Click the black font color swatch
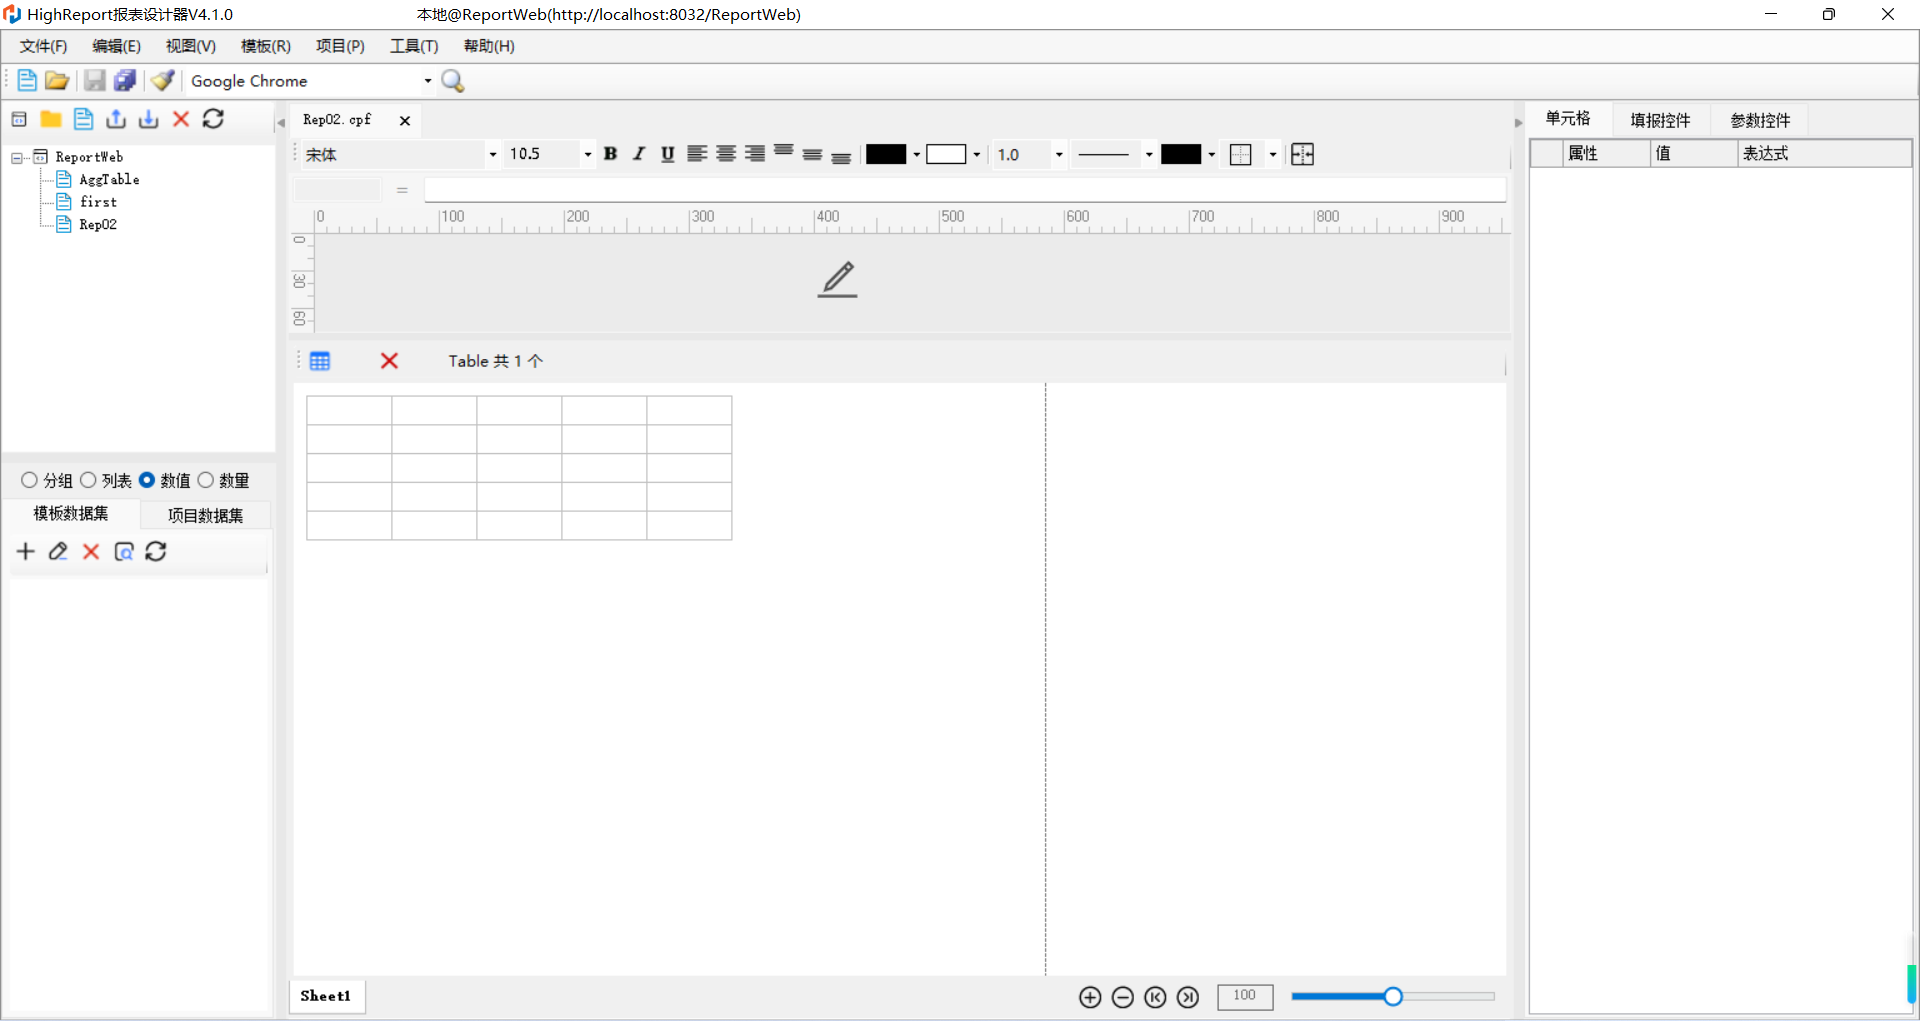 pyautogui.click(x=886, y=154)
